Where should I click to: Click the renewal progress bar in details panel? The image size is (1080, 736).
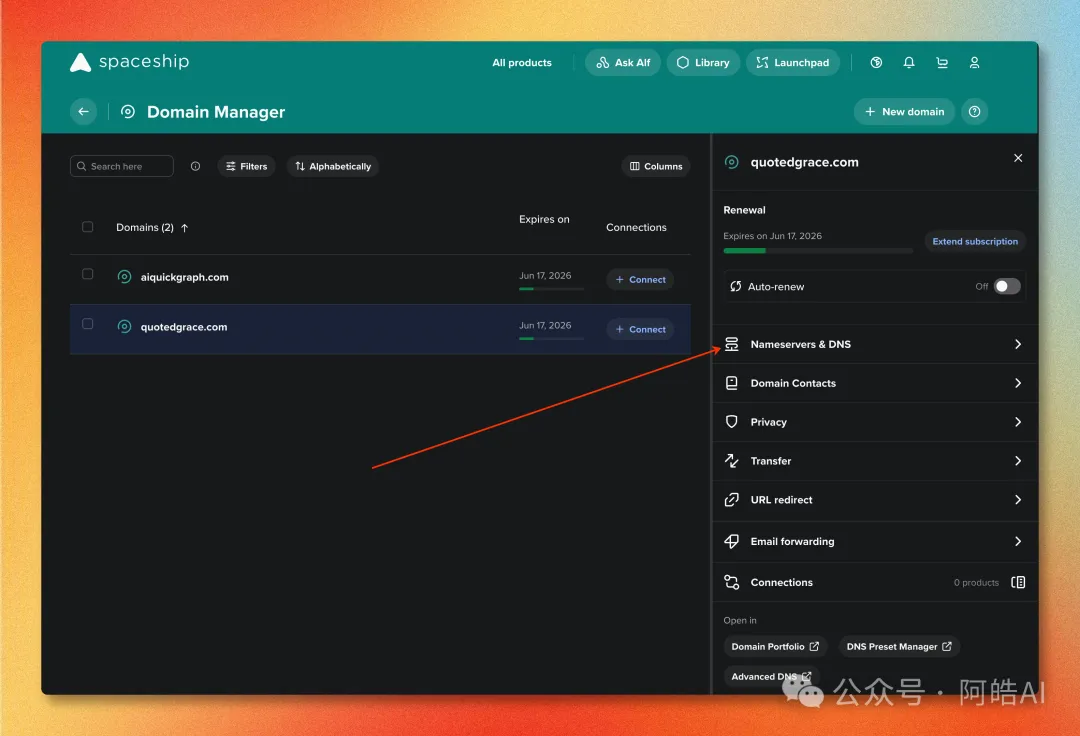pos(818,251)
